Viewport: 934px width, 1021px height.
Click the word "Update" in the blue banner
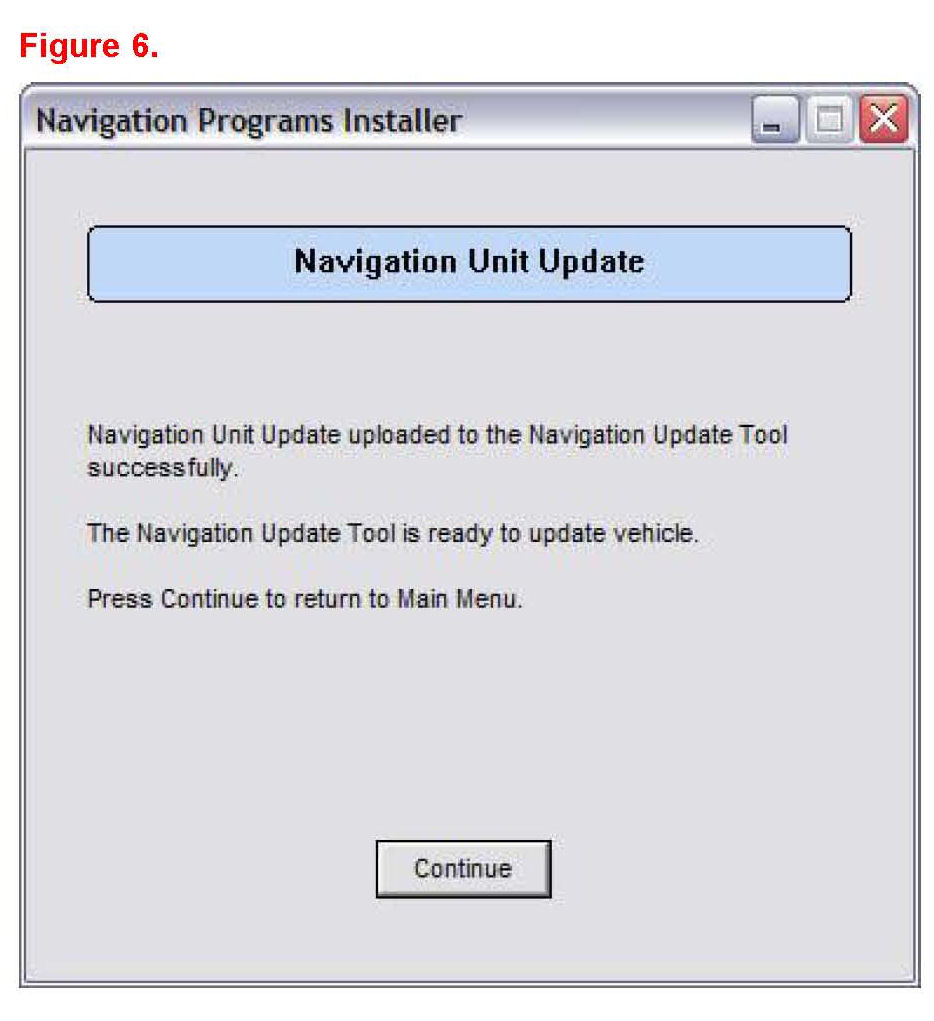pos(591,262)
